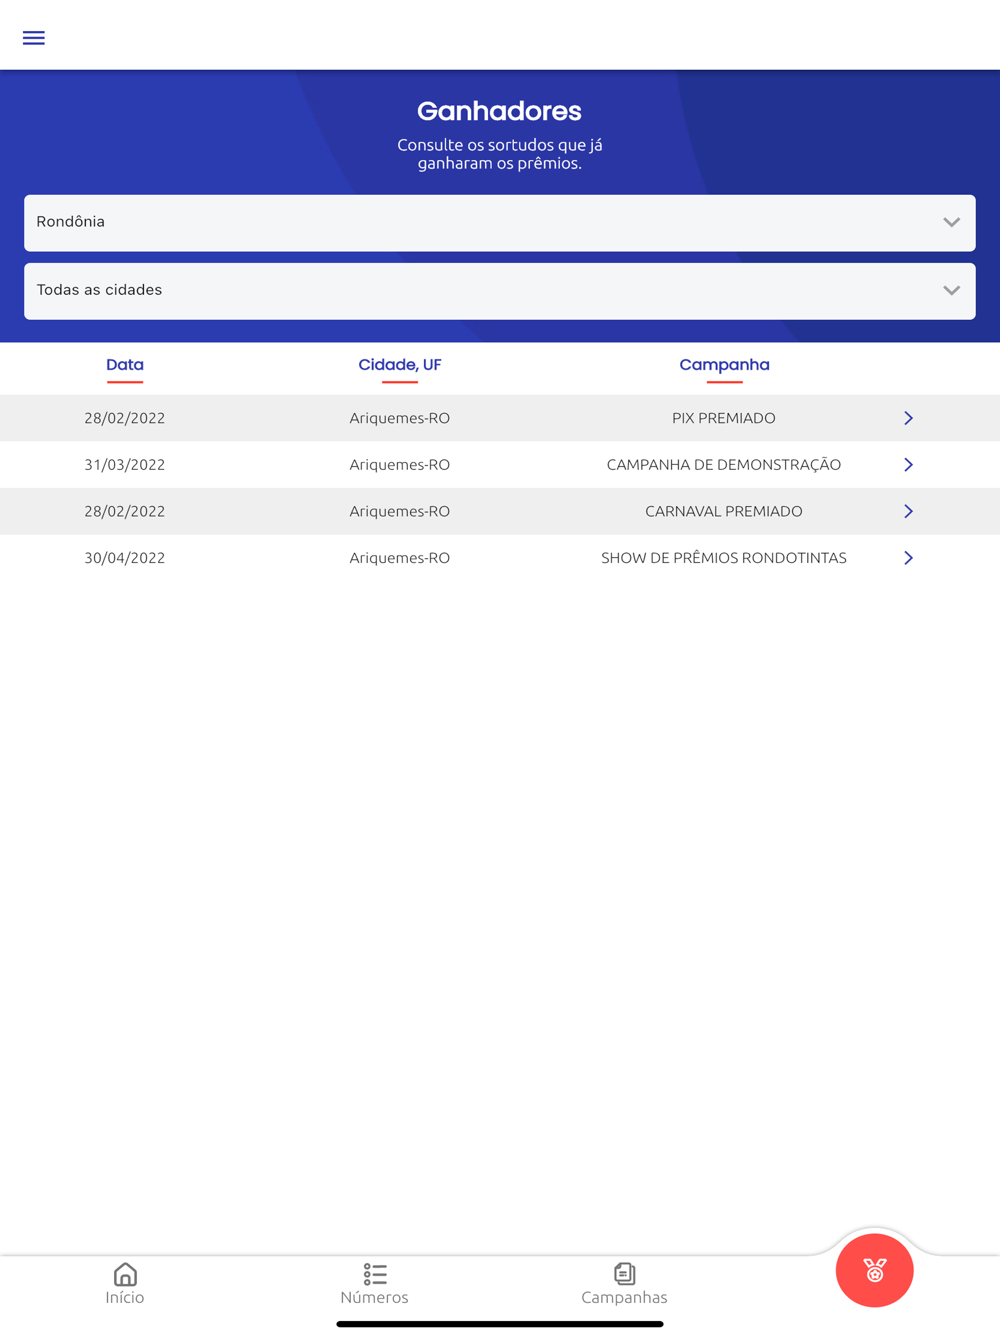Click the chevron in the Rondônia field
The width and height of the screenshot is (1000, 1334).
click(x=951, y=223)
